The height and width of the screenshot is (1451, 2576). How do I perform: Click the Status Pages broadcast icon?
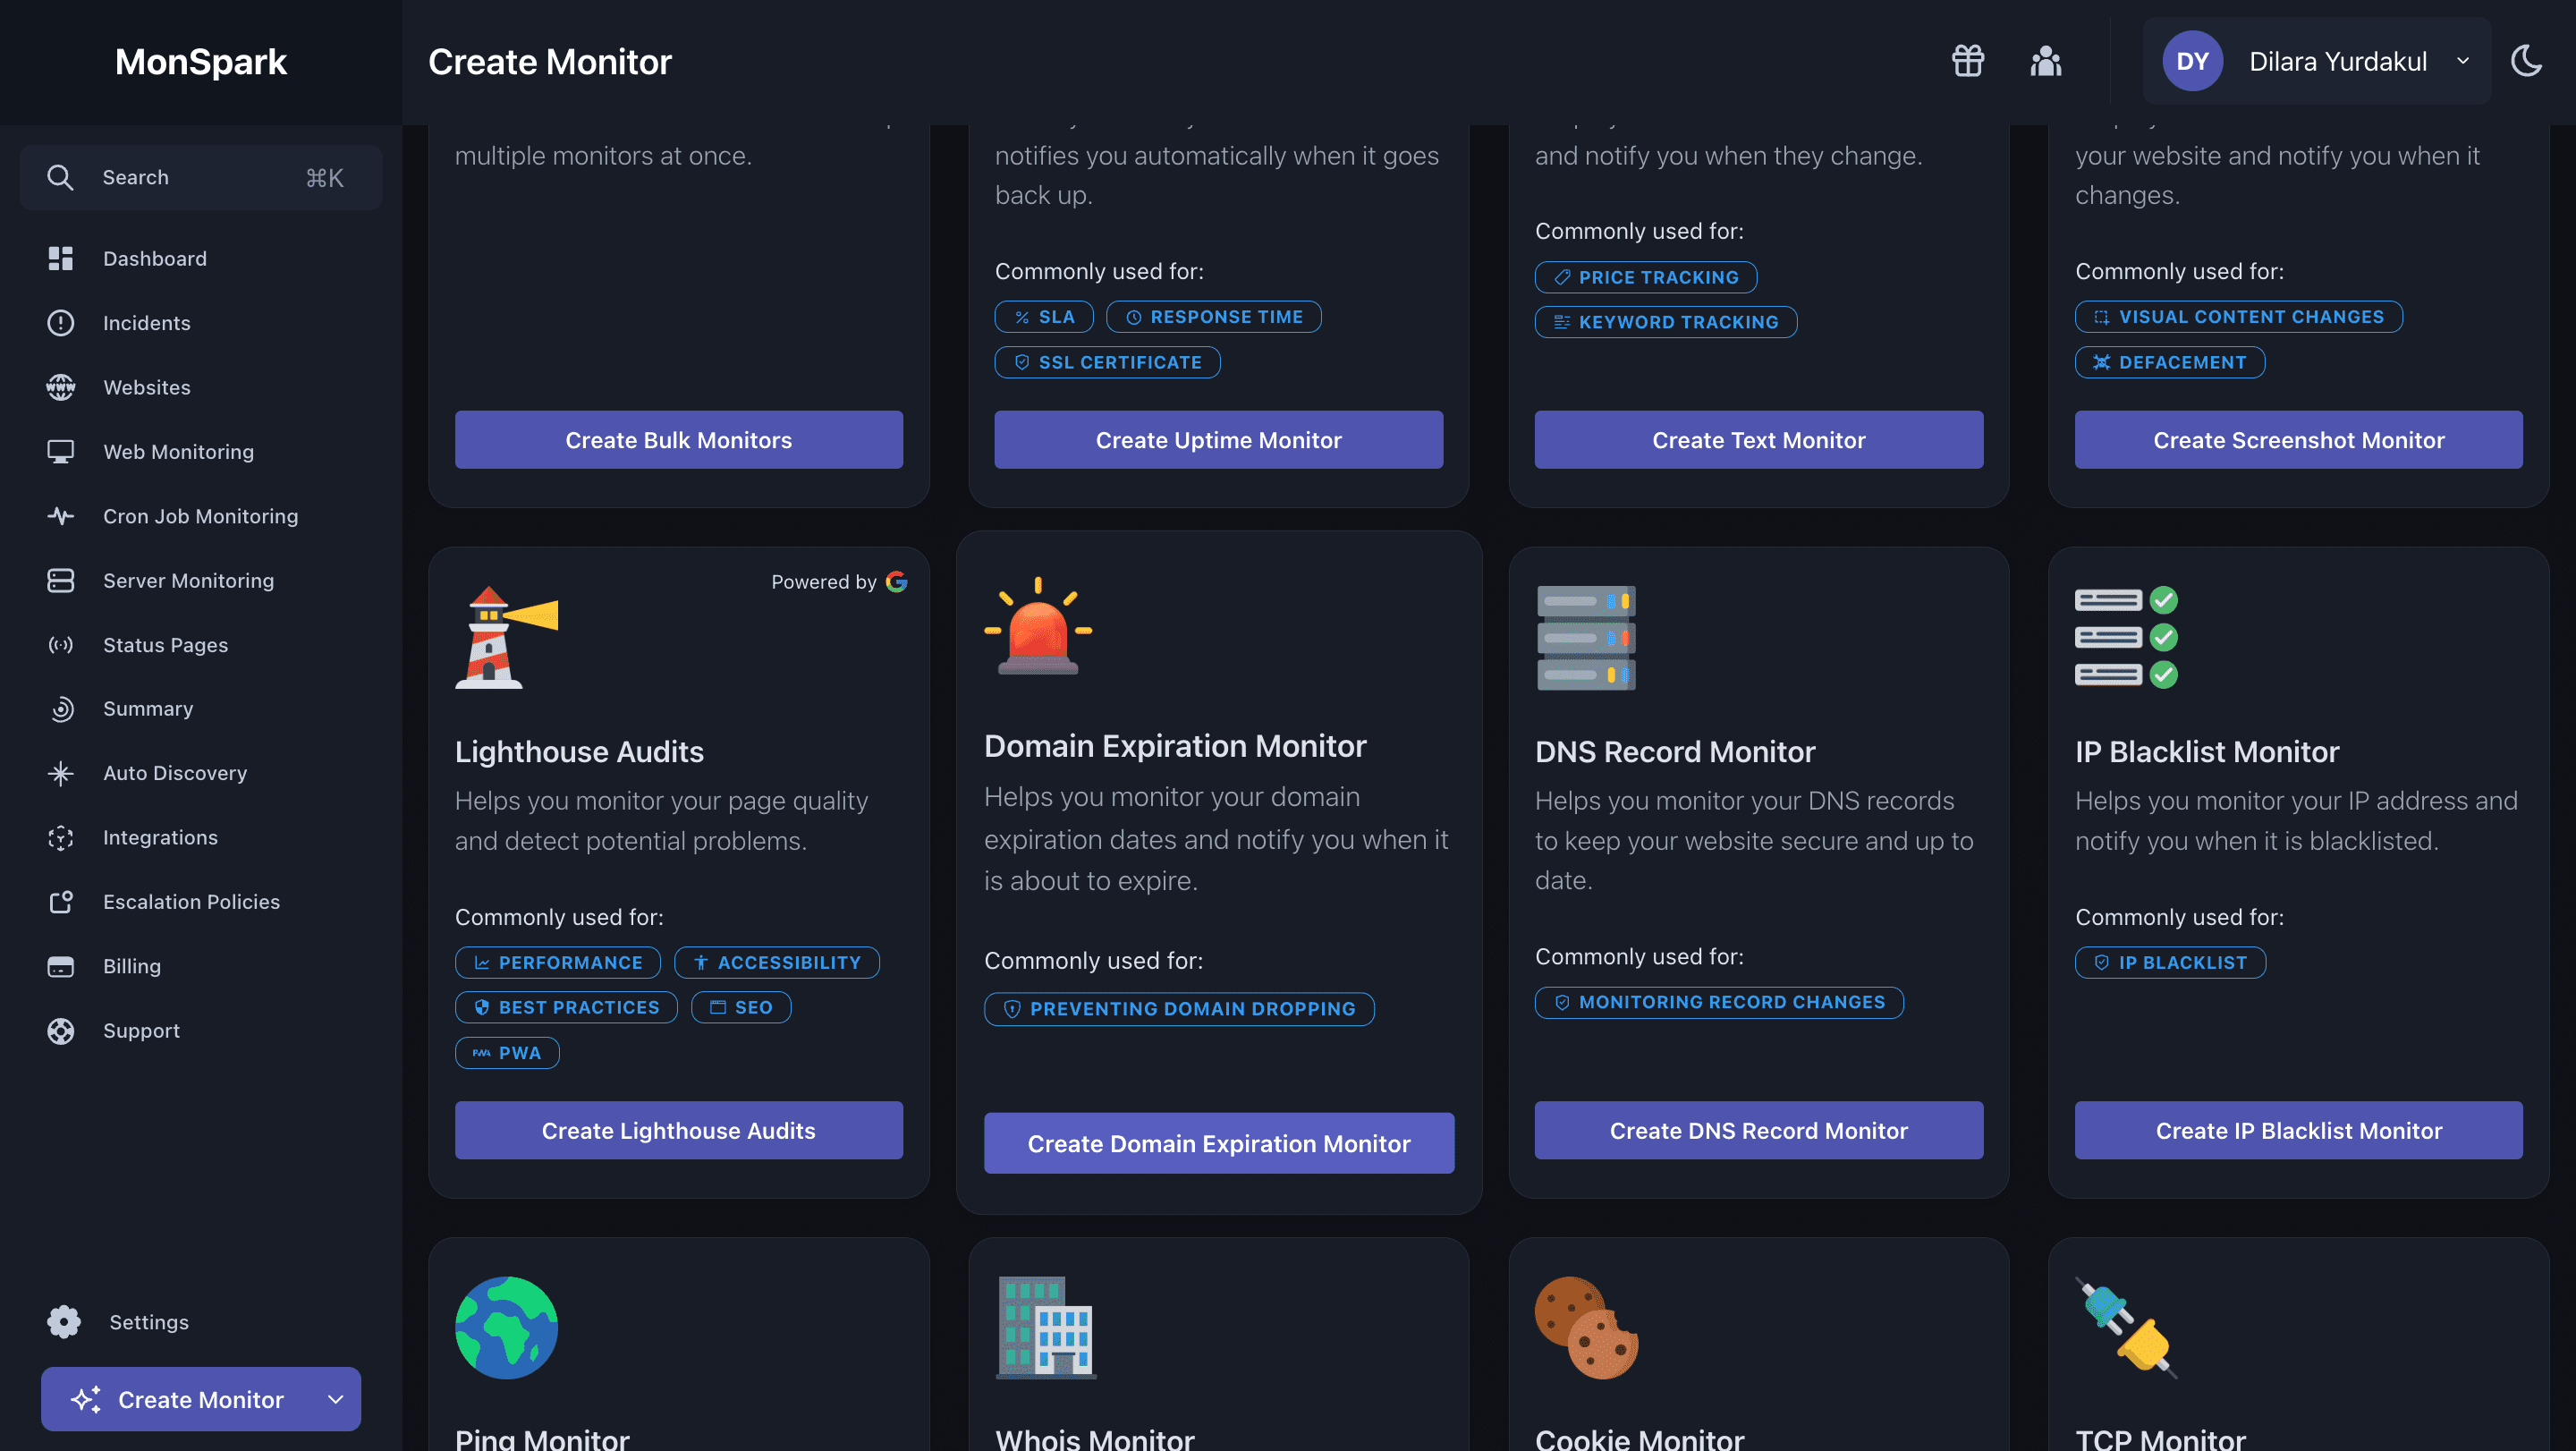tap(61, 645)
